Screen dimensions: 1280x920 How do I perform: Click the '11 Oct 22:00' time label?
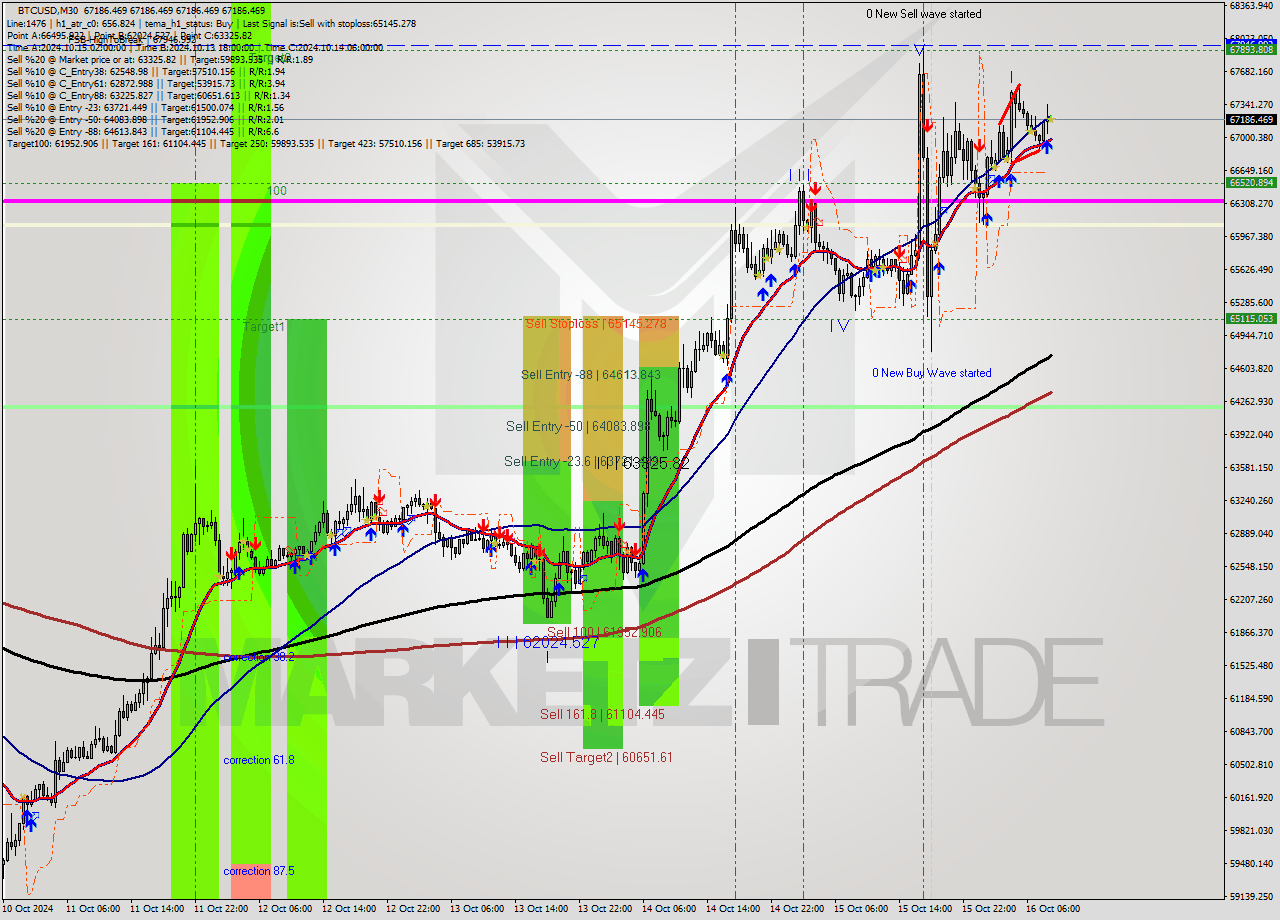220,909
